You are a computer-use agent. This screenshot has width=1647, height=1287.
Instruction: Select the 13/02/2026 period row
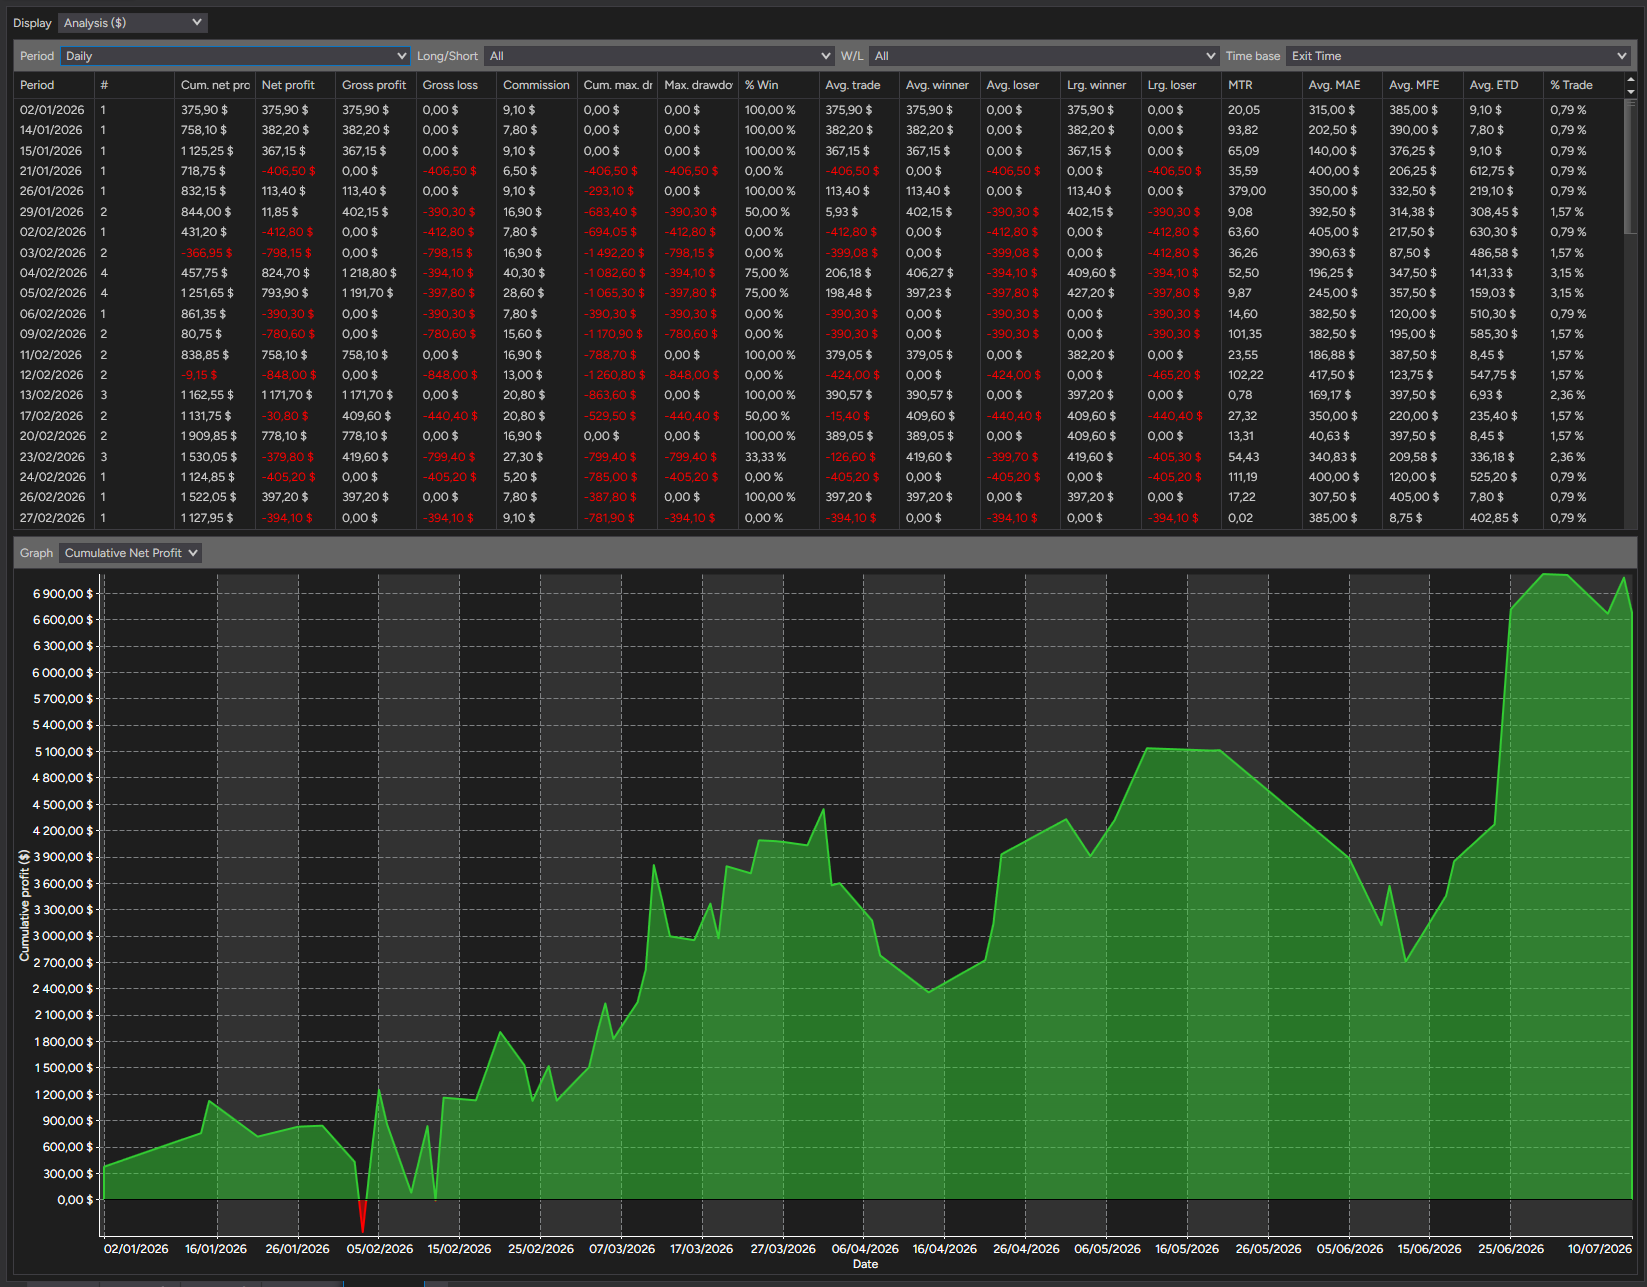coord(820,395)
